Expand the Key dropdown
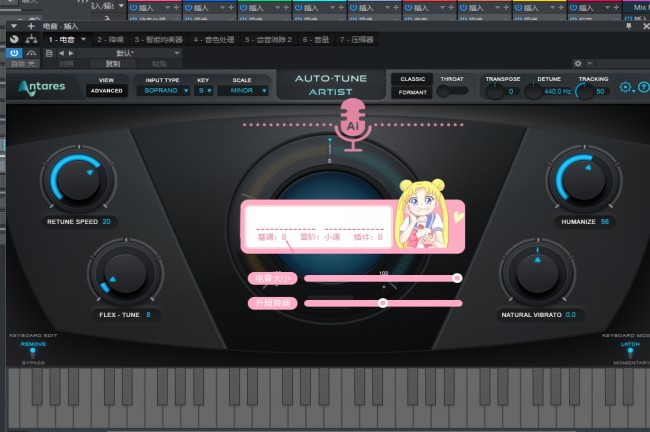 tap(204, 91)
